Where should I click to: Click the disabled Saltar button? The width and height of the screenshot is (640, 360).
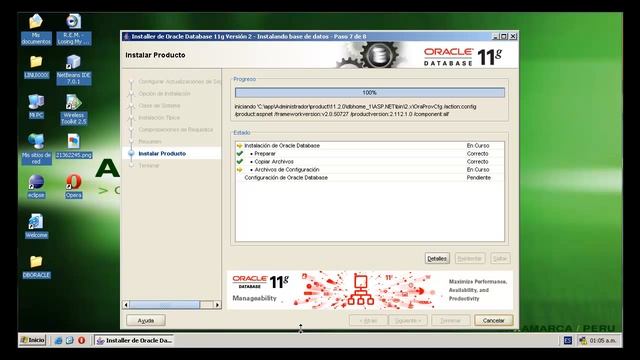click(500, 258)
